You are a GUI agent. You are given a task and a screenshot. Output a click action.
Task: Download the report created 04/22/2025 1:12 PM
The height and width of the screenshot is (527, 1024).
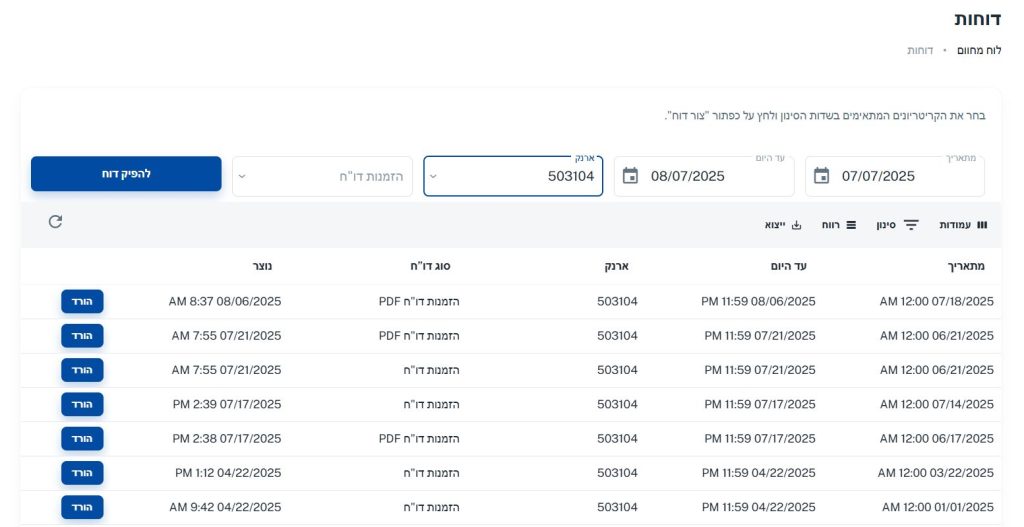point(82,473)
